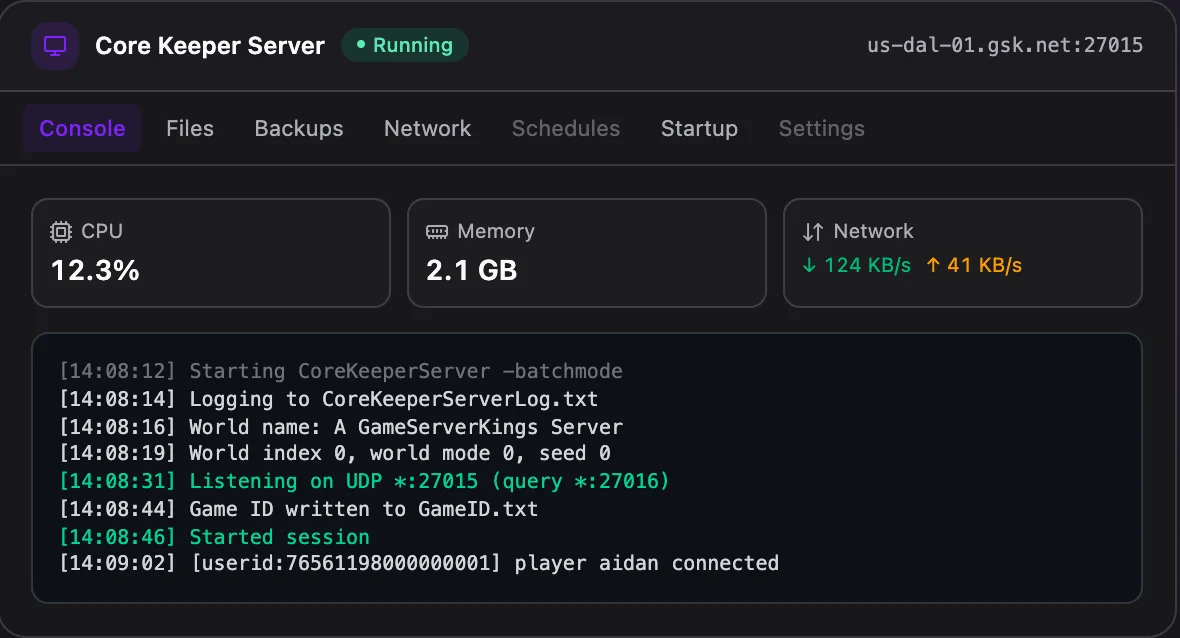
Task: Click the 2.1 GB memory value
Action: click(x=472, y=271)
